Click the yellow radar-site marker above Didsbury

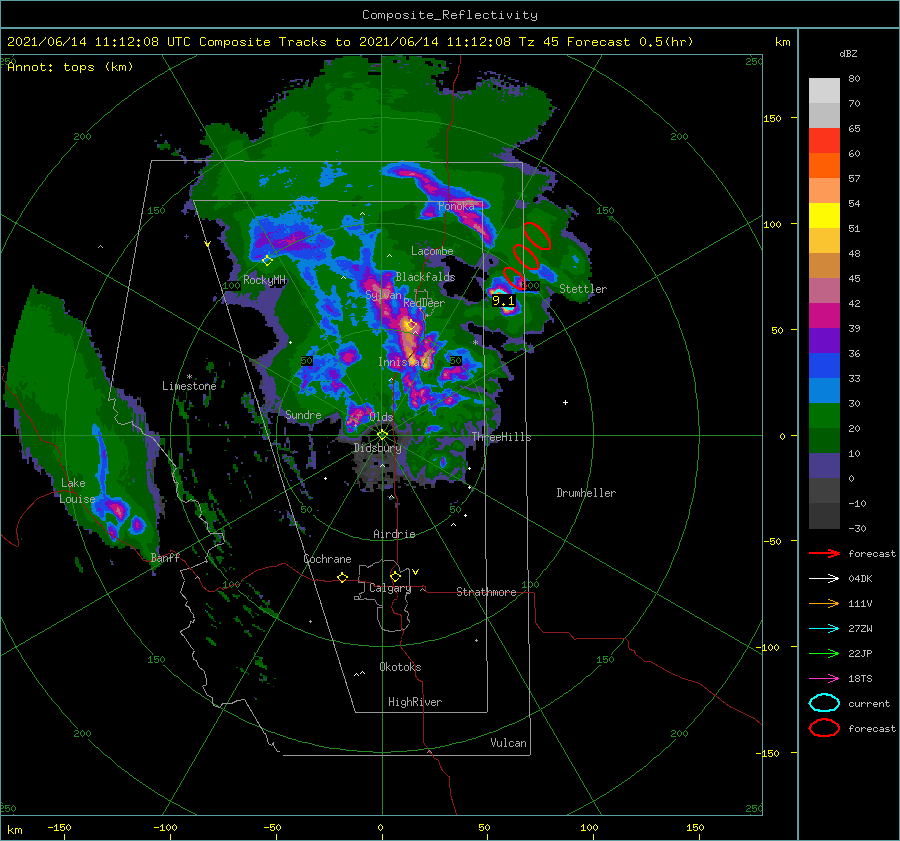382,435
